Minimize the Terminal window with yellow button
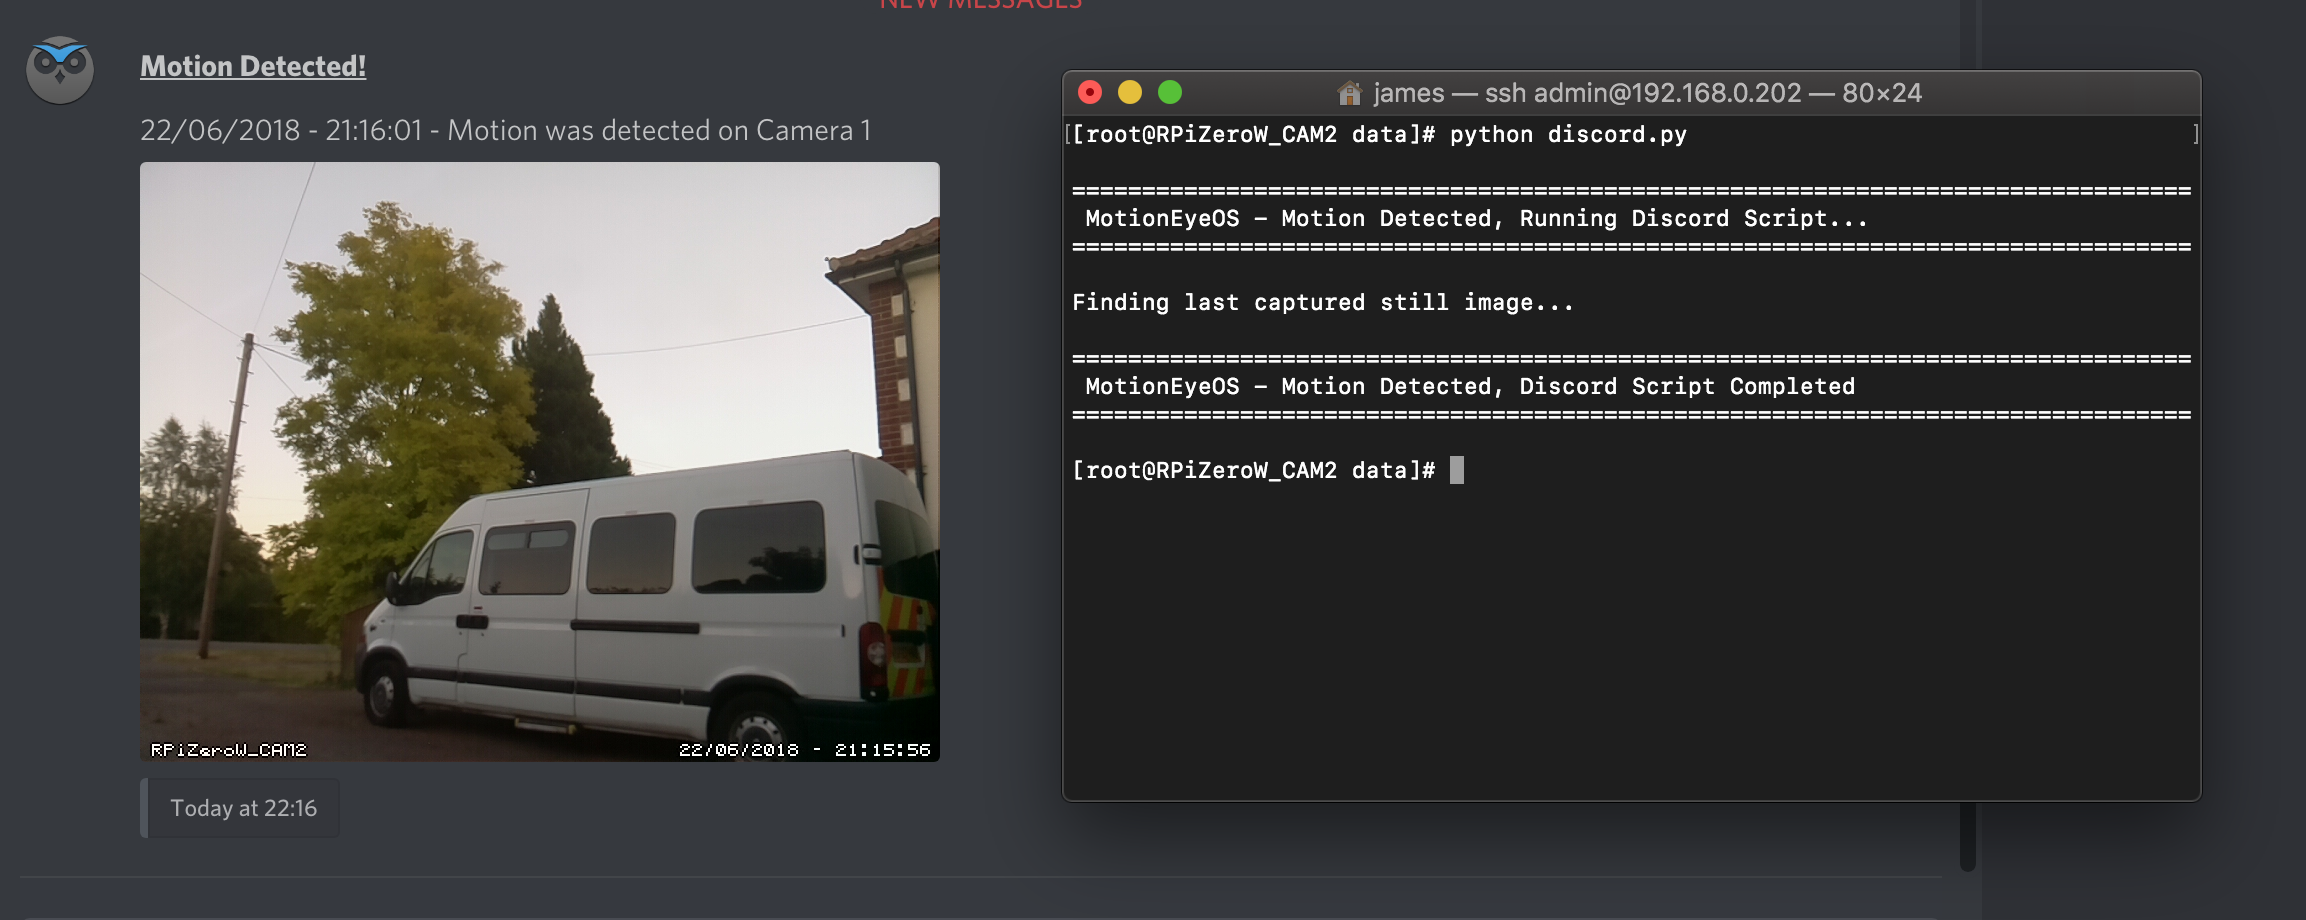 [x=1130, y=93]
